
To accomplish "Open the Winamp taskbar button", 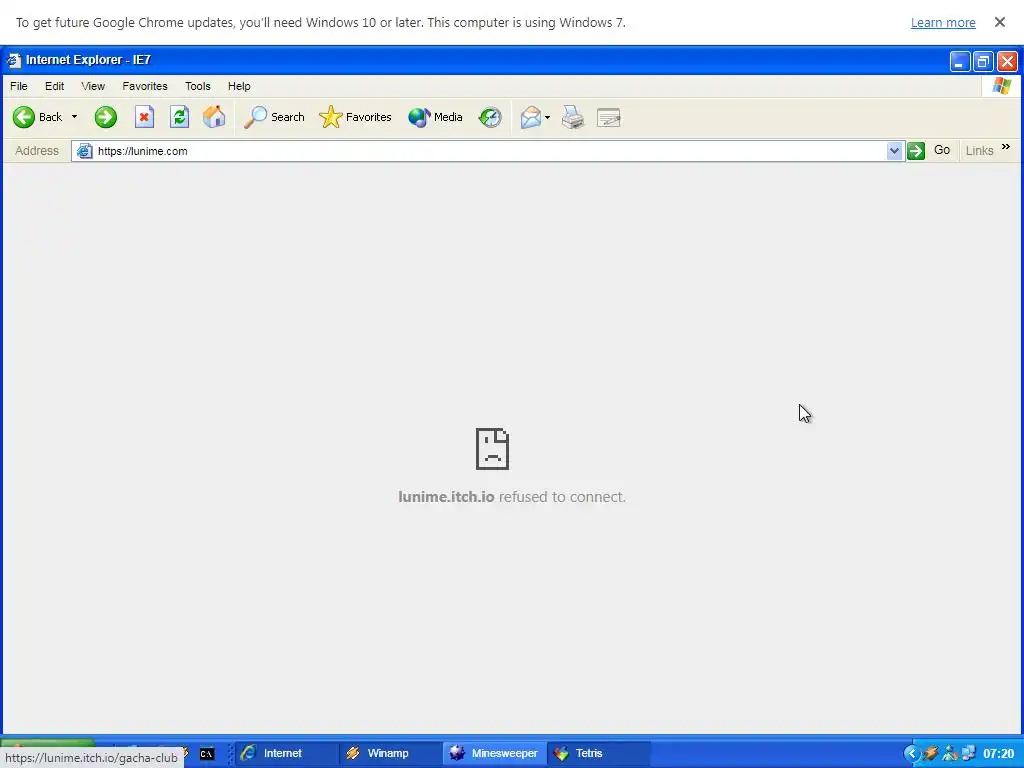I will [389, 753].
